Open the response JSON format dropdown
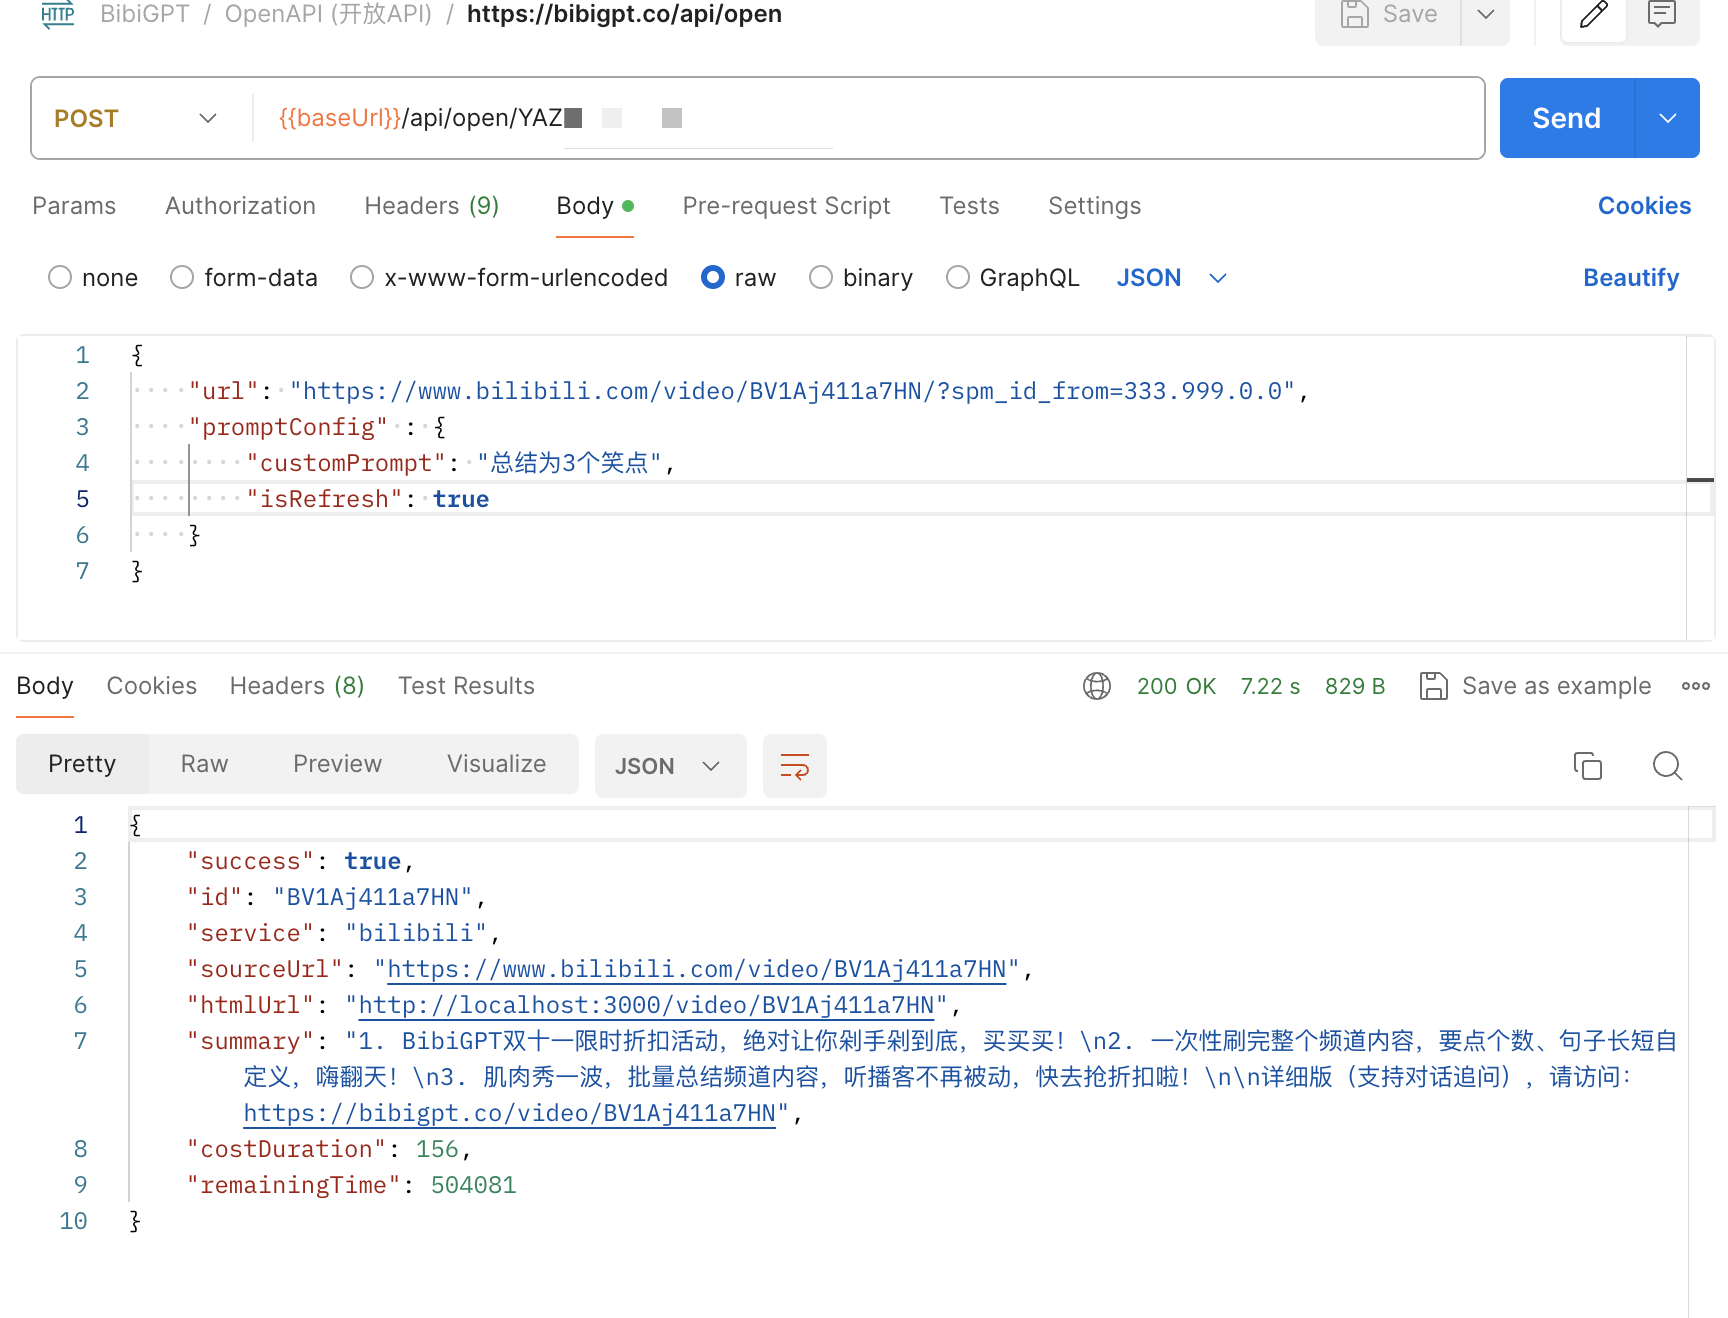 (x=670, y=766)
